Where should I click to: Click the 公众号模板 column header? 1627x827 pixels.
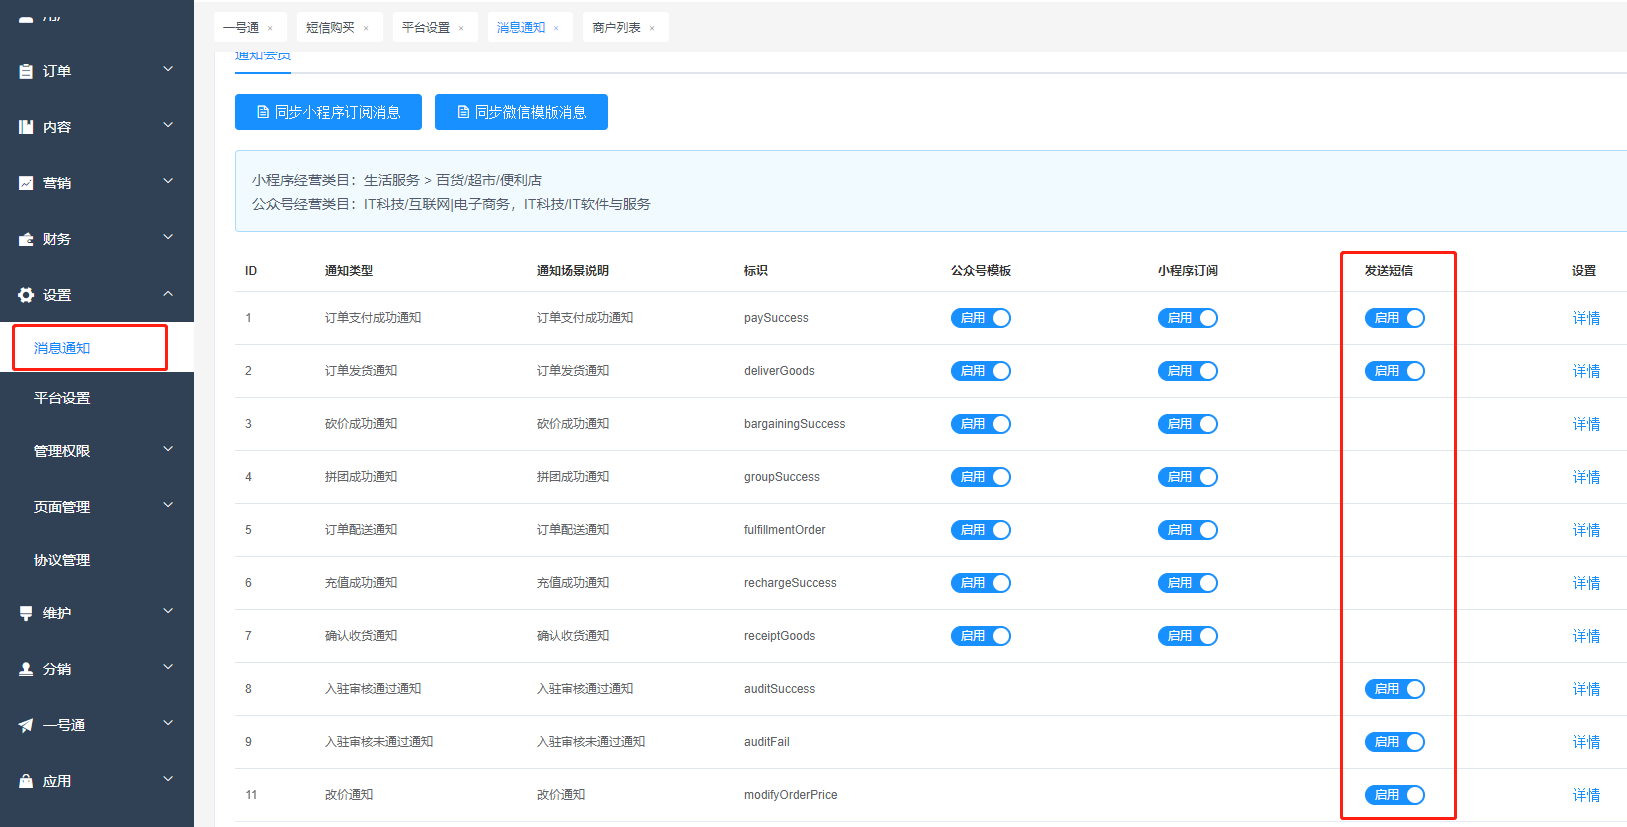click(x=981, y=271)
